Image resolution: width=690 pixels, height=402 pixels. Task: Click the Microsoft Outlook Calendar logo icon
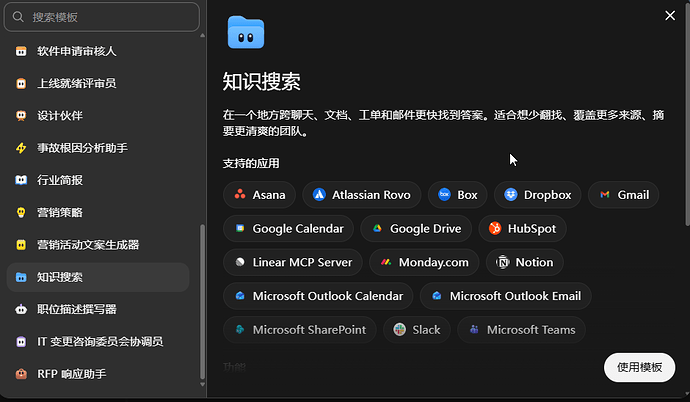pos(240,296)
